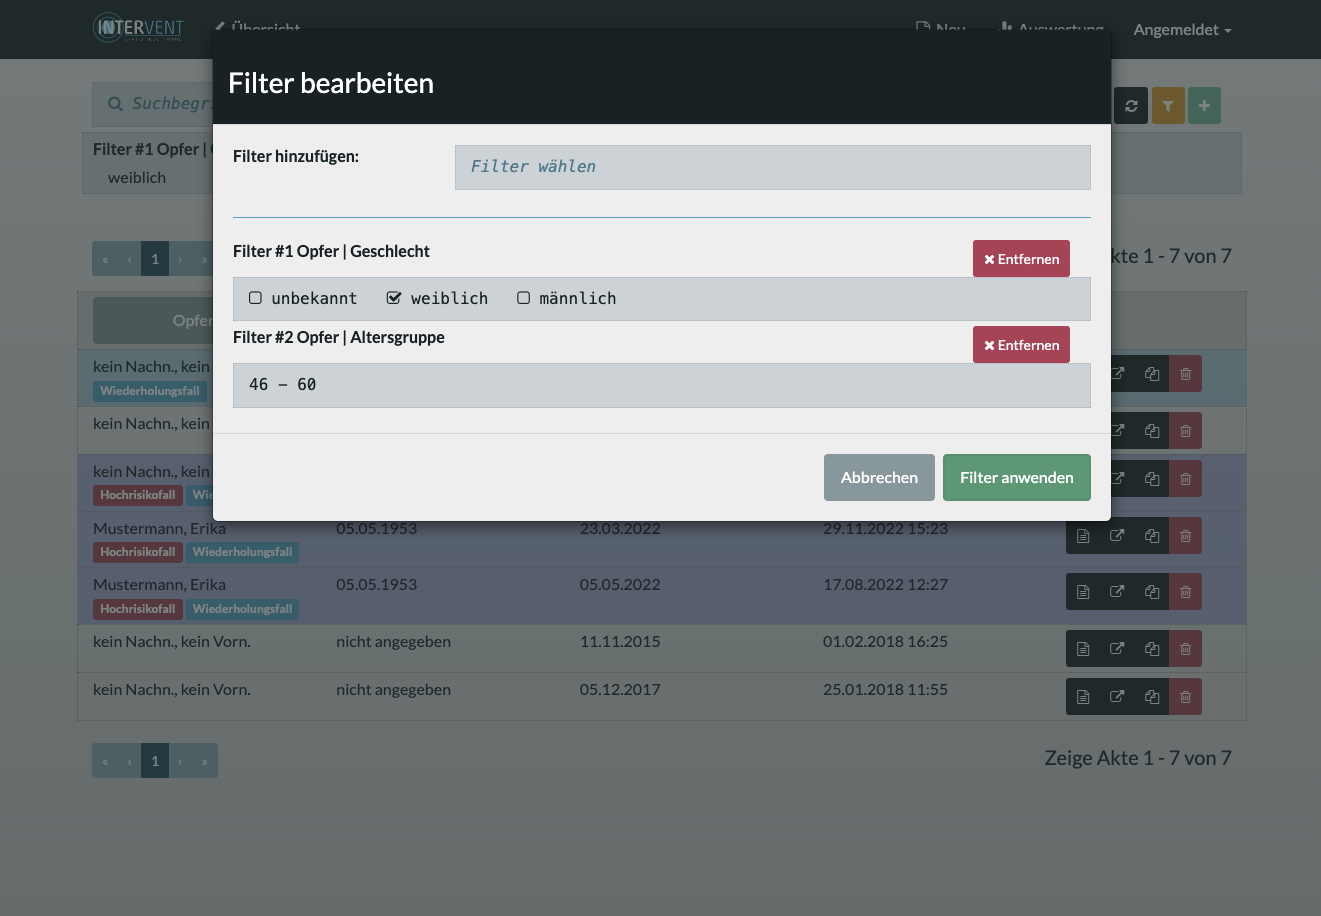
Task: Check the männlich checkbox
Action: click(x=523, y=298)
